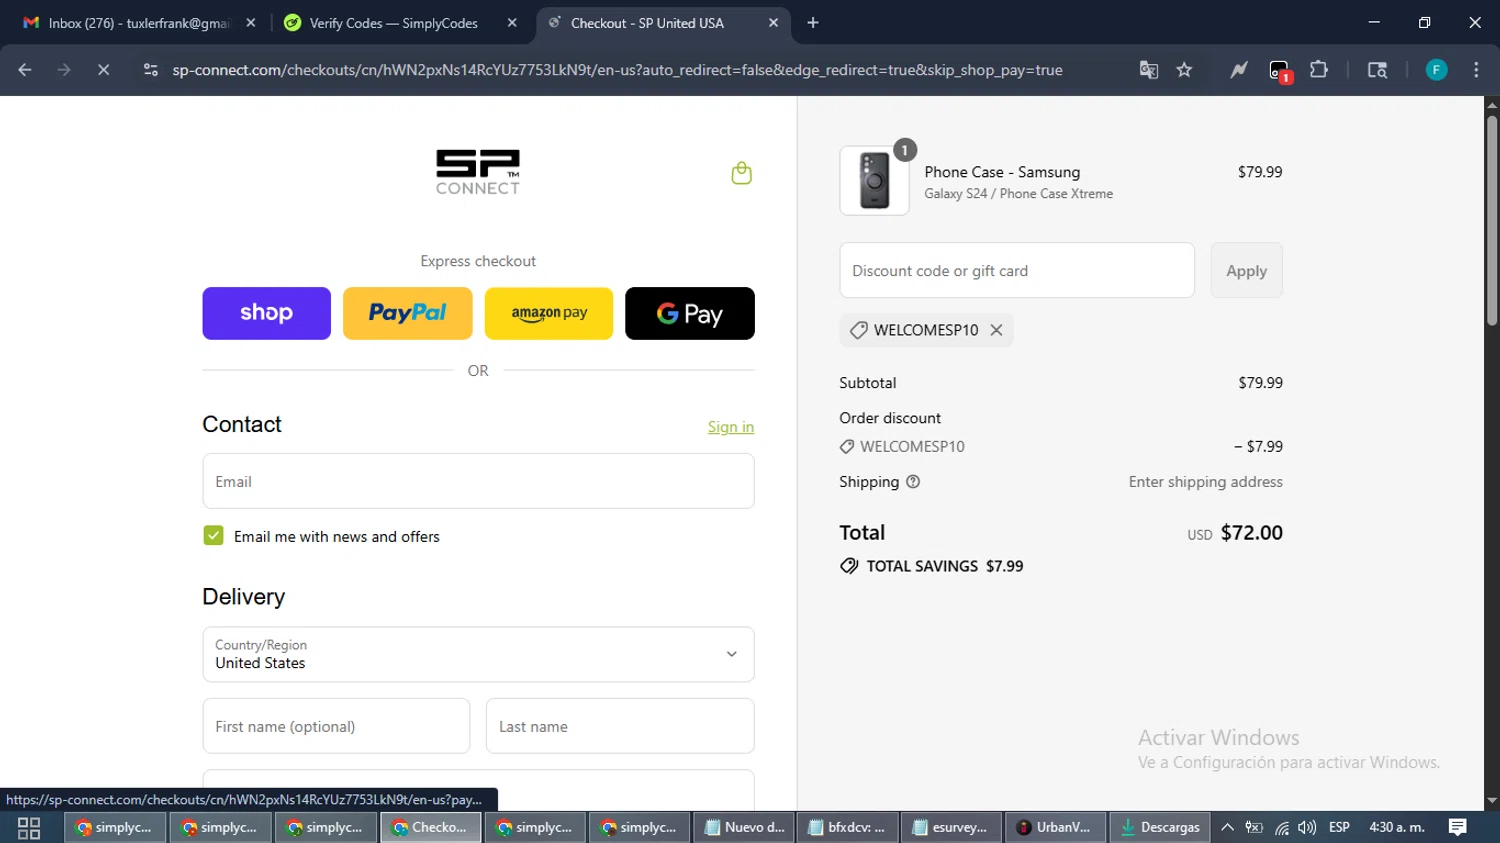Click the Last name field

(620, 726)
